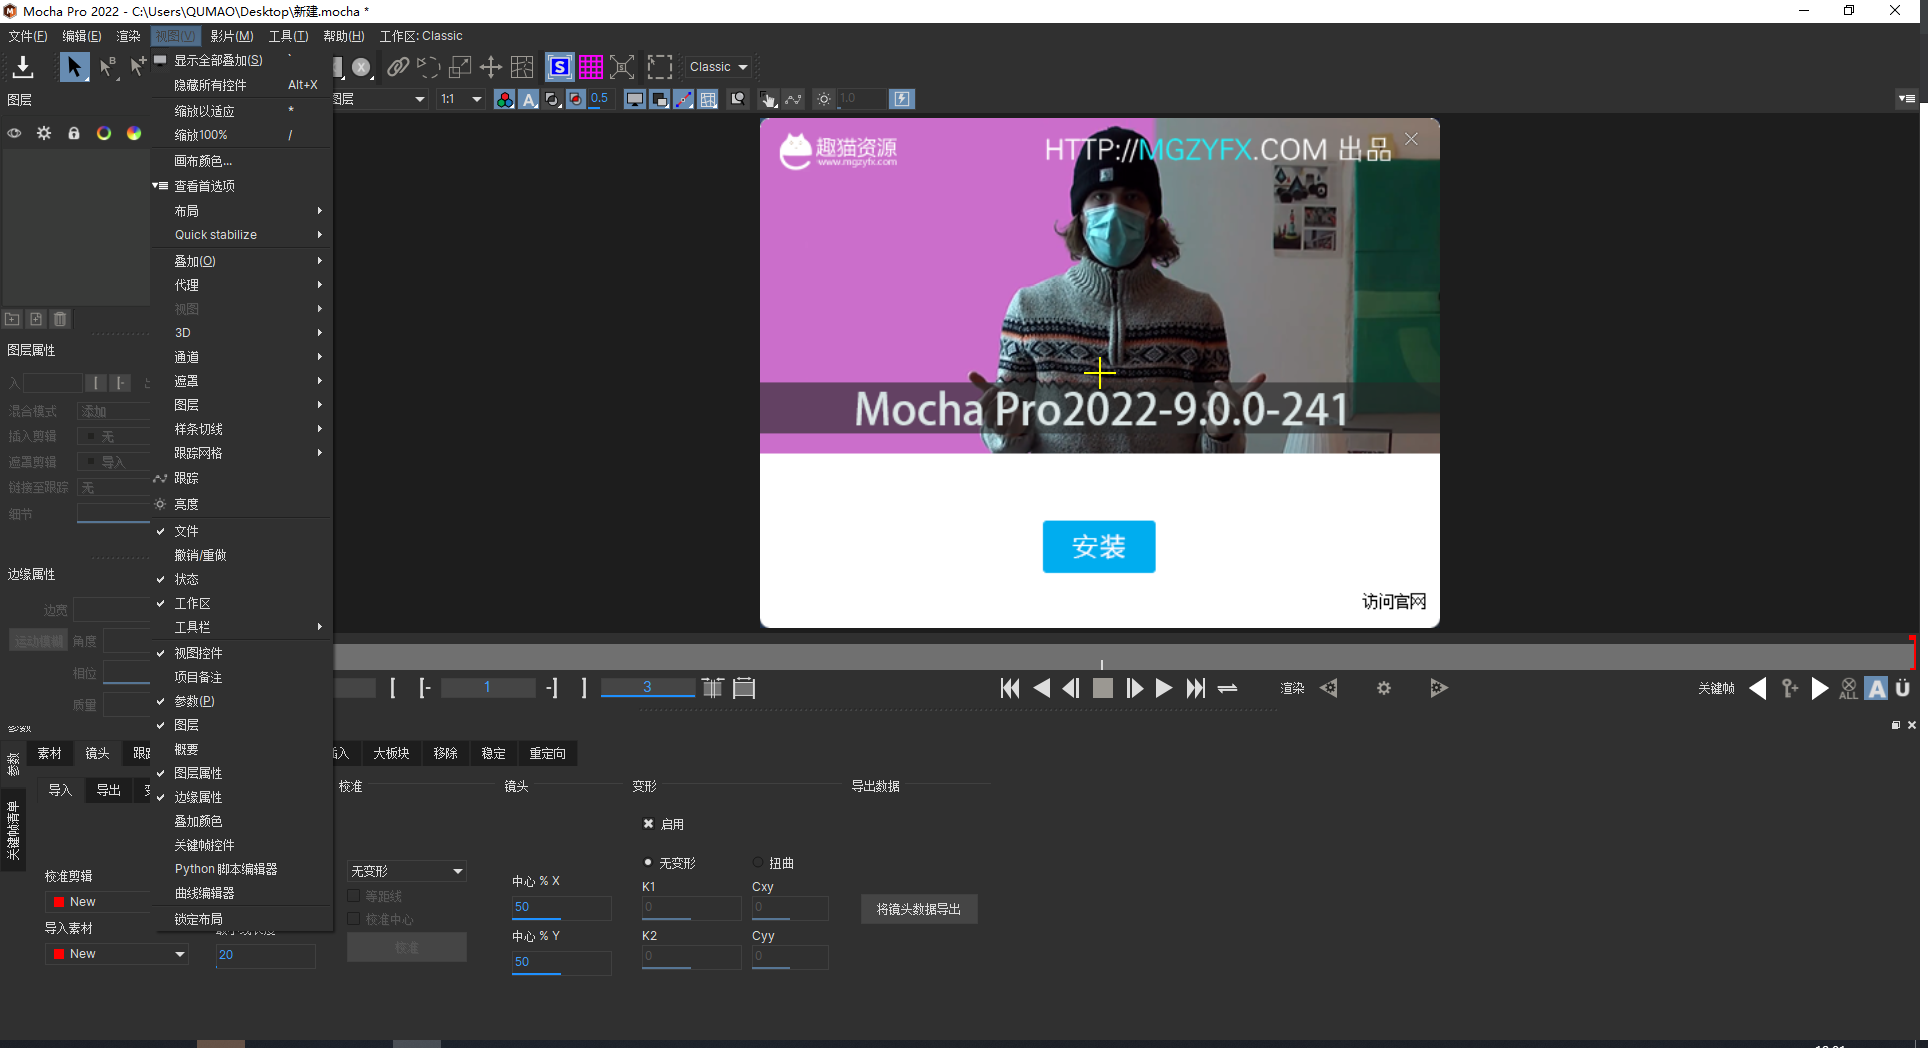Expand the 3D submenu
The height and width of the screenshot is (1048, 1928).
pyautogui.click(x=241, y=333)
